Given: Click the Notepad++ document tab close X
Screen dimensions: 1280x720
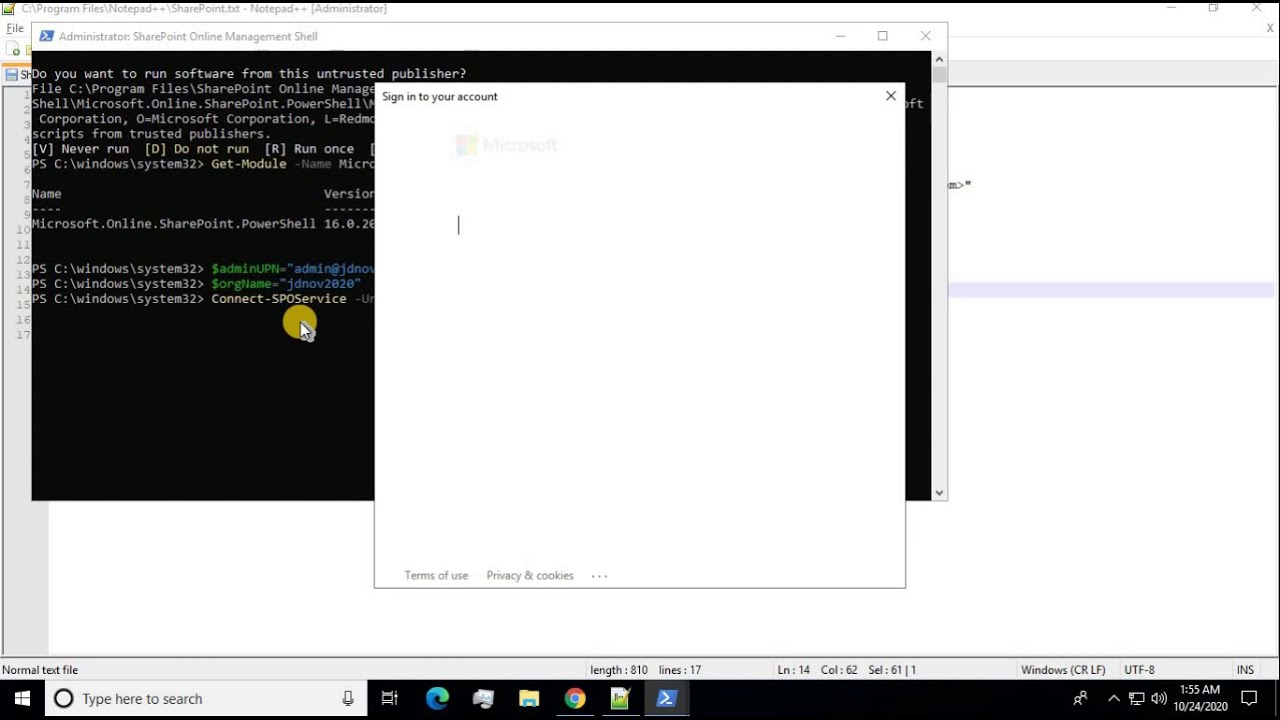Looking at the screenshot, I should click(1270, 29).
